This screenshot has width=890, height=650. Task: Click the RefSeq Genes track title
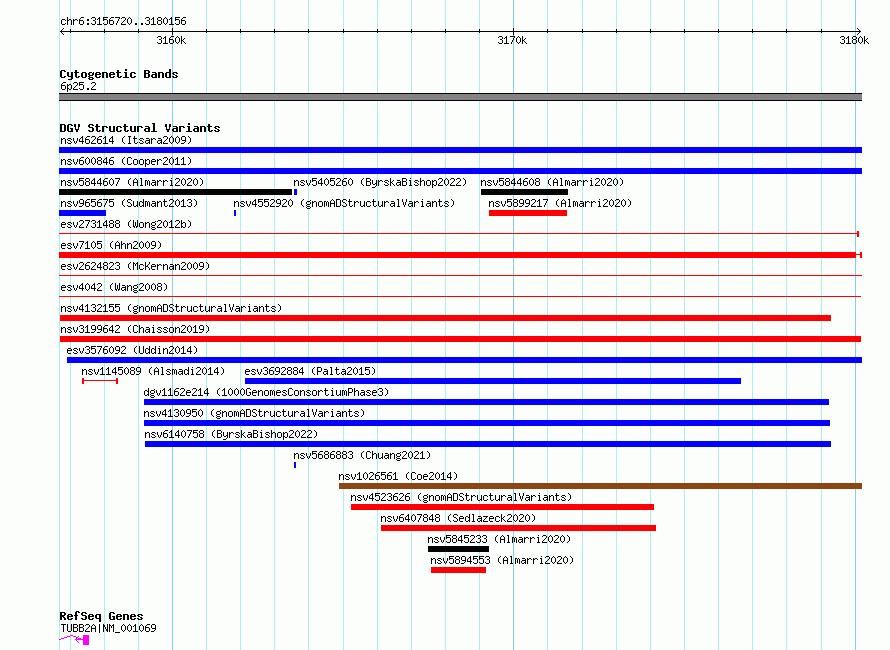tap(101, 617)
